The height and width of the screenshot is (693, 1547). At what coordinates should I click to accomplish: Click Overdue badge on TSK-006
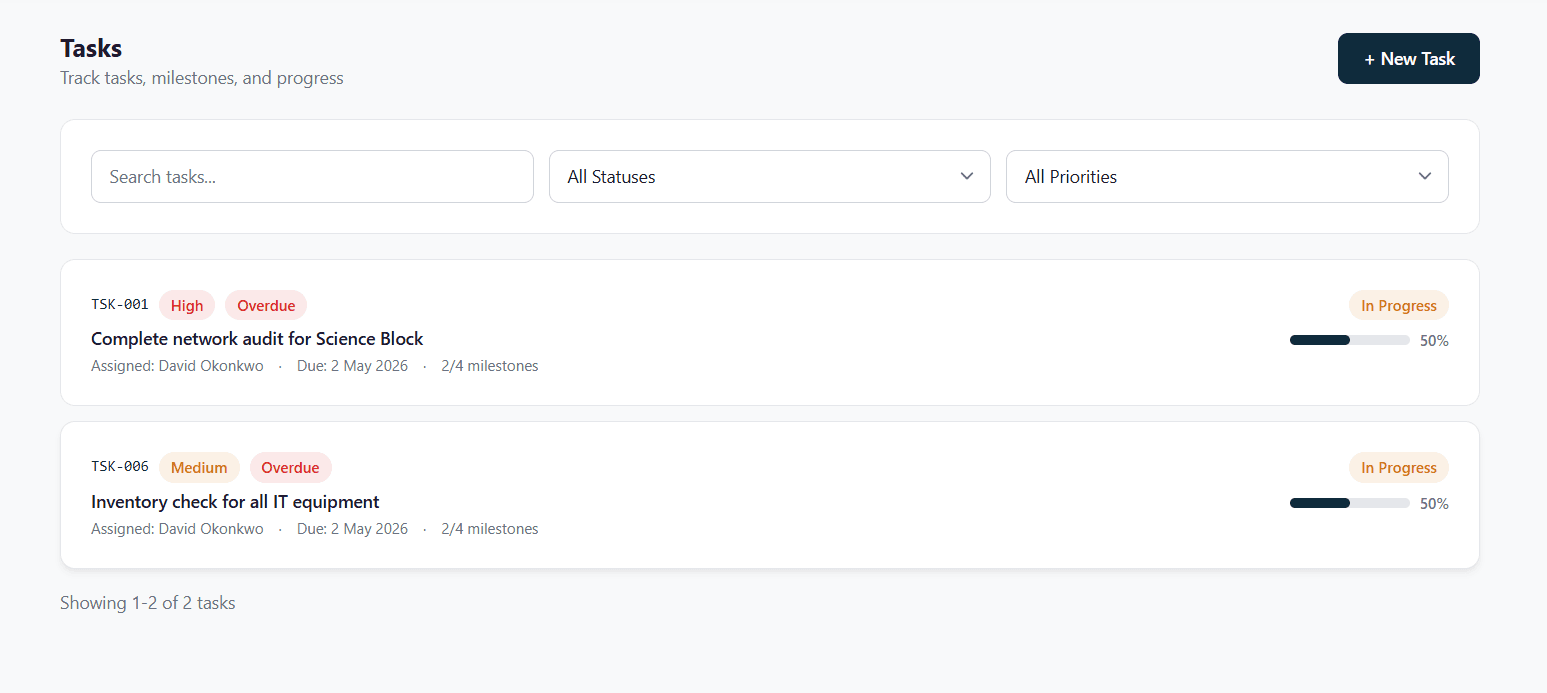tap(290, 468)
